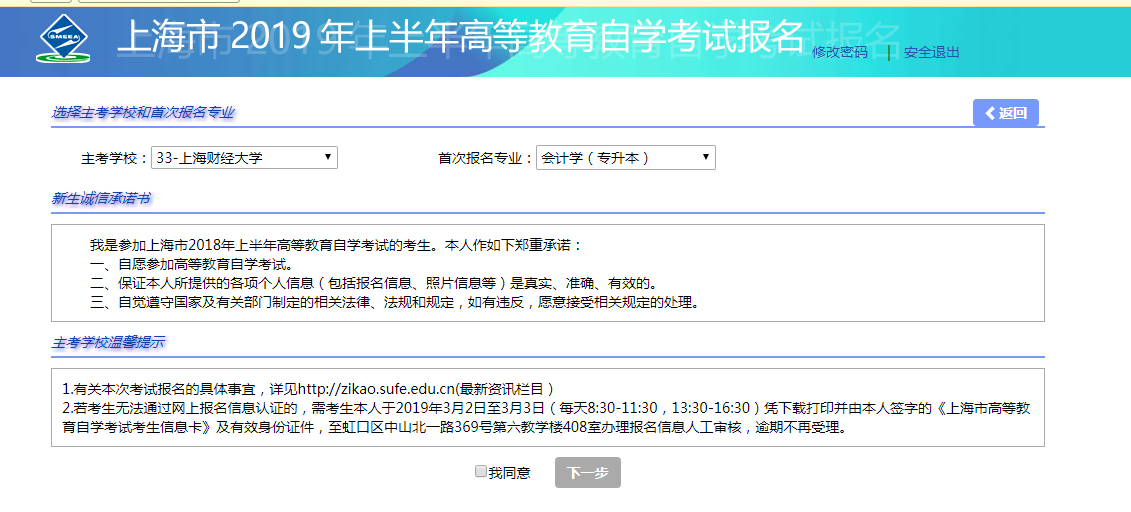Click 安全退出 to log out
The width and height of the screenshot is (1131, 512).
pyautogui.click(x=931, y=52)
